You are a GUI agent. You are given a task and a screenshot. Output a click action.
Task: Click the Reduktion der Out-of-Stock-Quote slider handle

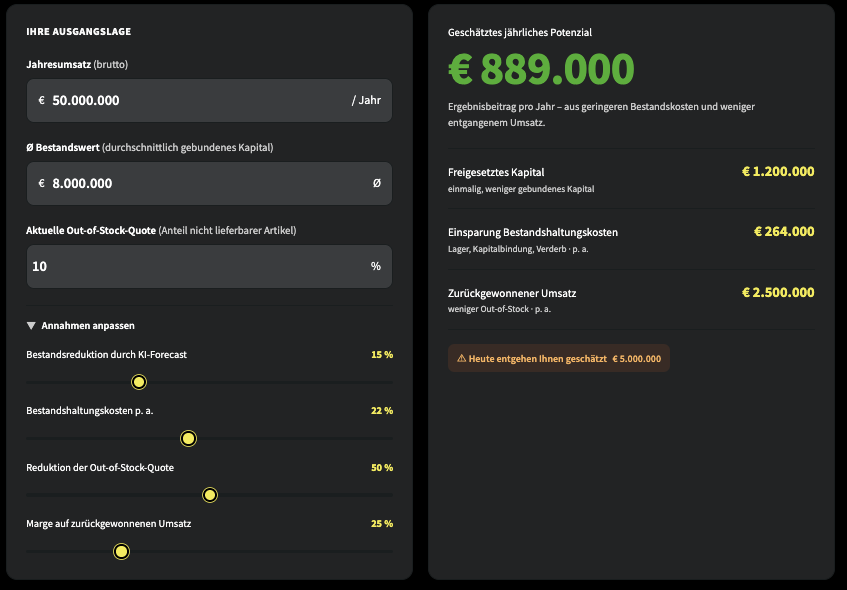click(210, 495)
